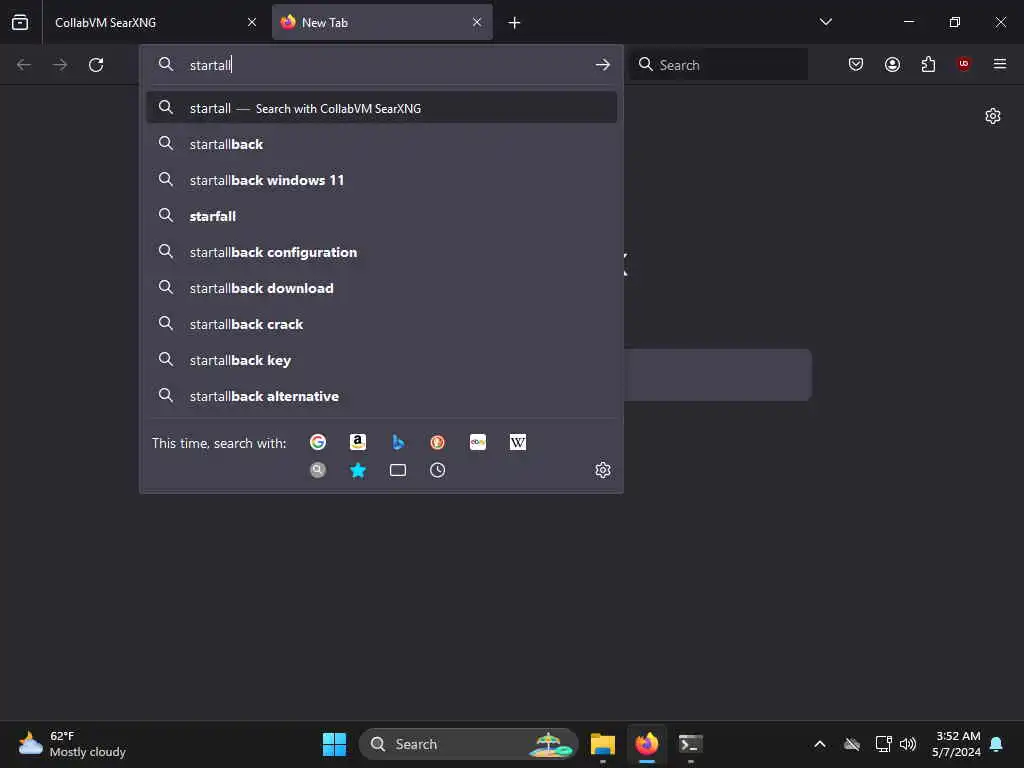The image size is (1024, 768).
Task: Open uBlock Origin extension popup
Action: click(x=964, y=64)
